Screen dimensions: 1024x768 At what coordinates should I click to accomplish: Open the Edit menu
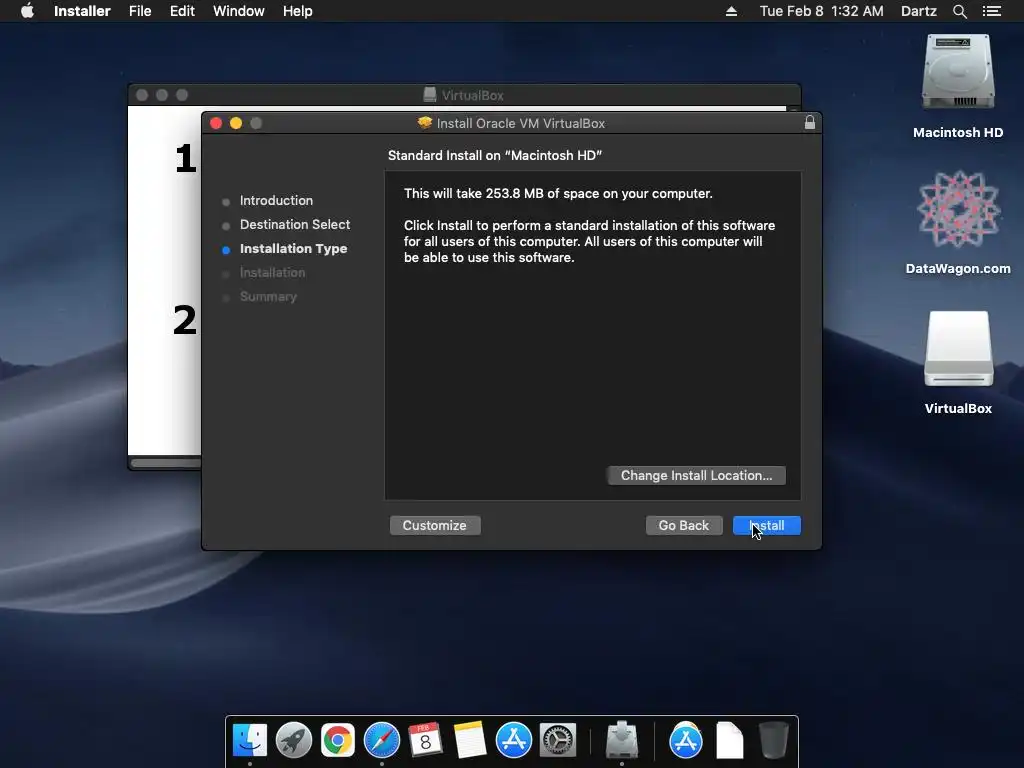click(182, 11)
